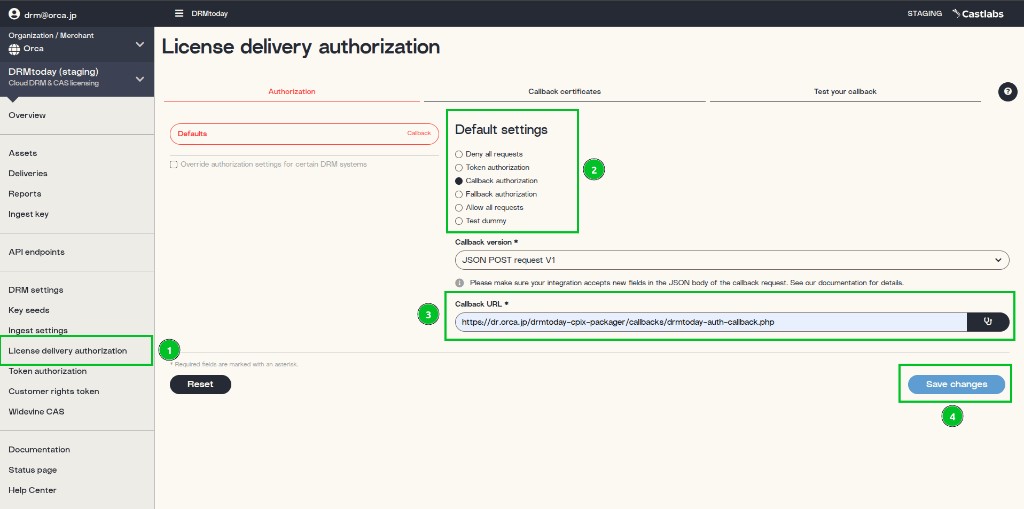This screenshot has width=1024, height=509.
Task: Expand the Organization / Merchant Orca selector
Action: [77, 44]
